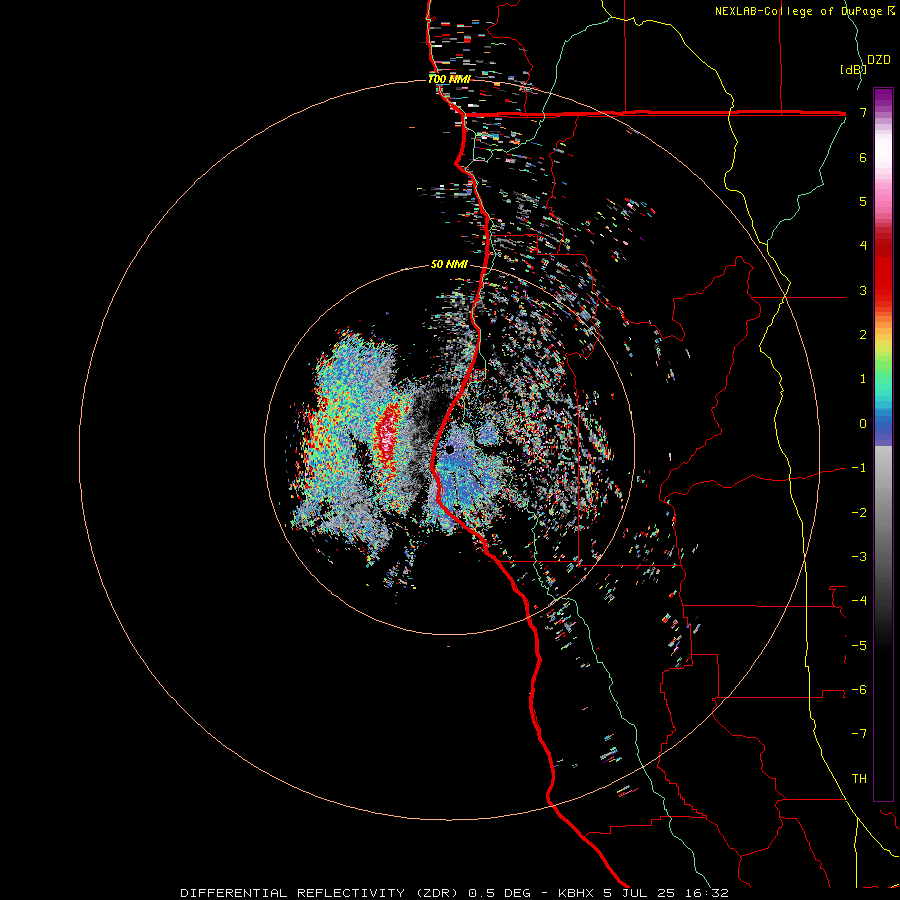The height and width of the screenshot is (900, 900).
Task: Pick the -7 label on the scale
Action: [x=859, y=734]
